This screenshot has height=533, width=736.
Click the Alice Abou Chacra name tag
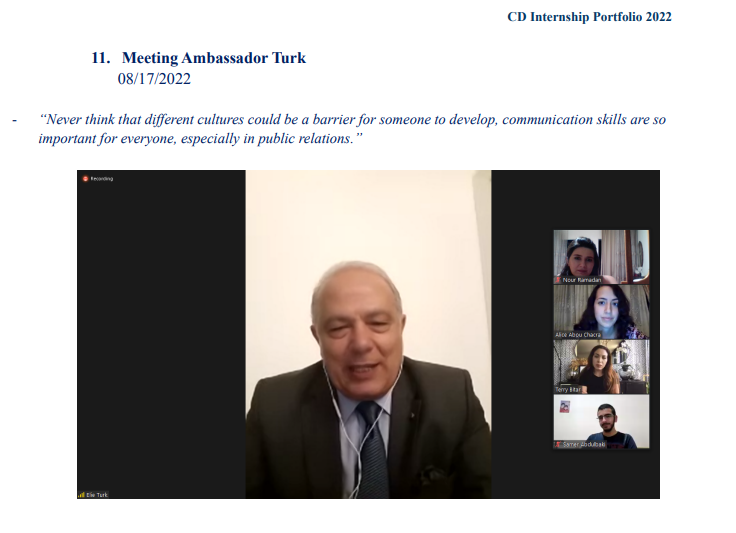[578, 335]
